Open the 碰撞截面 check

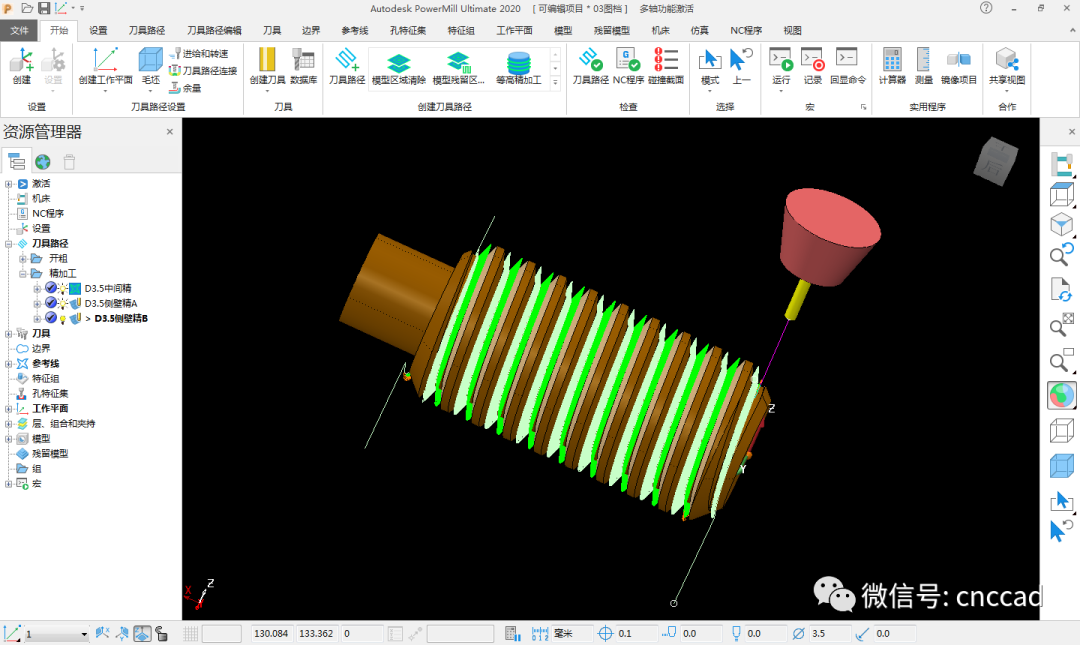tap(666, 66)
